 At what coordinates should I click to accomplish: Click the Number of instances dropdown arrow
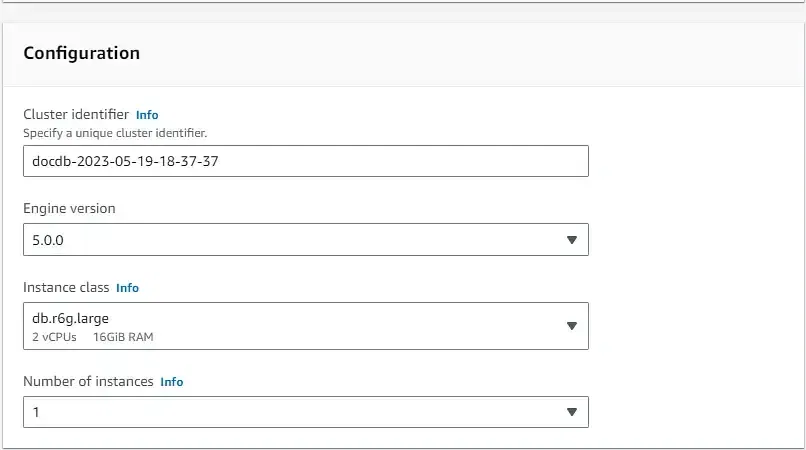[x=572, y=412]
